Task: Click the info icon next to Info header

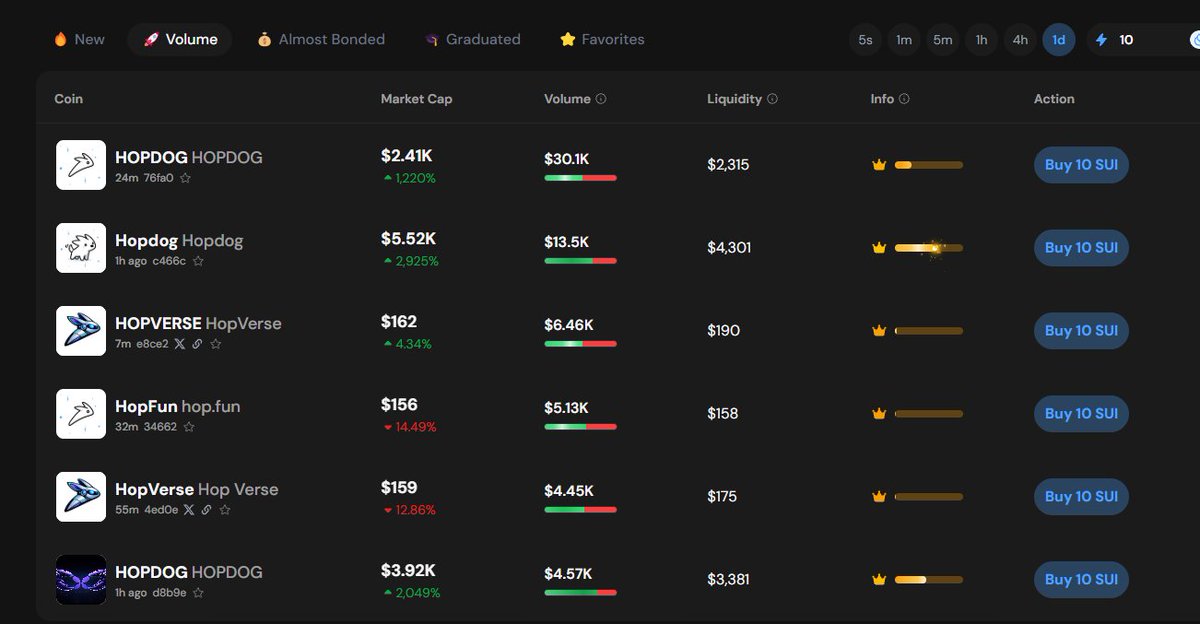Action: click(x=904, y=99)
